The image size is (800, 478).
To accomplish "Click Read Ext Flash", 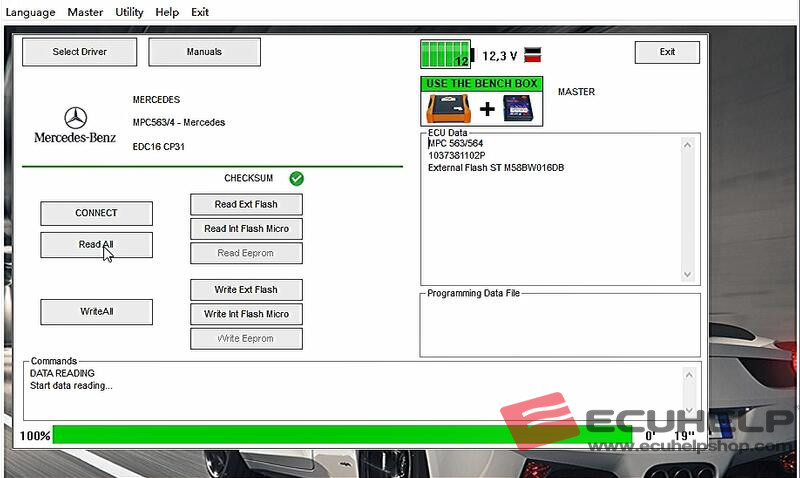I will (246, 205).
